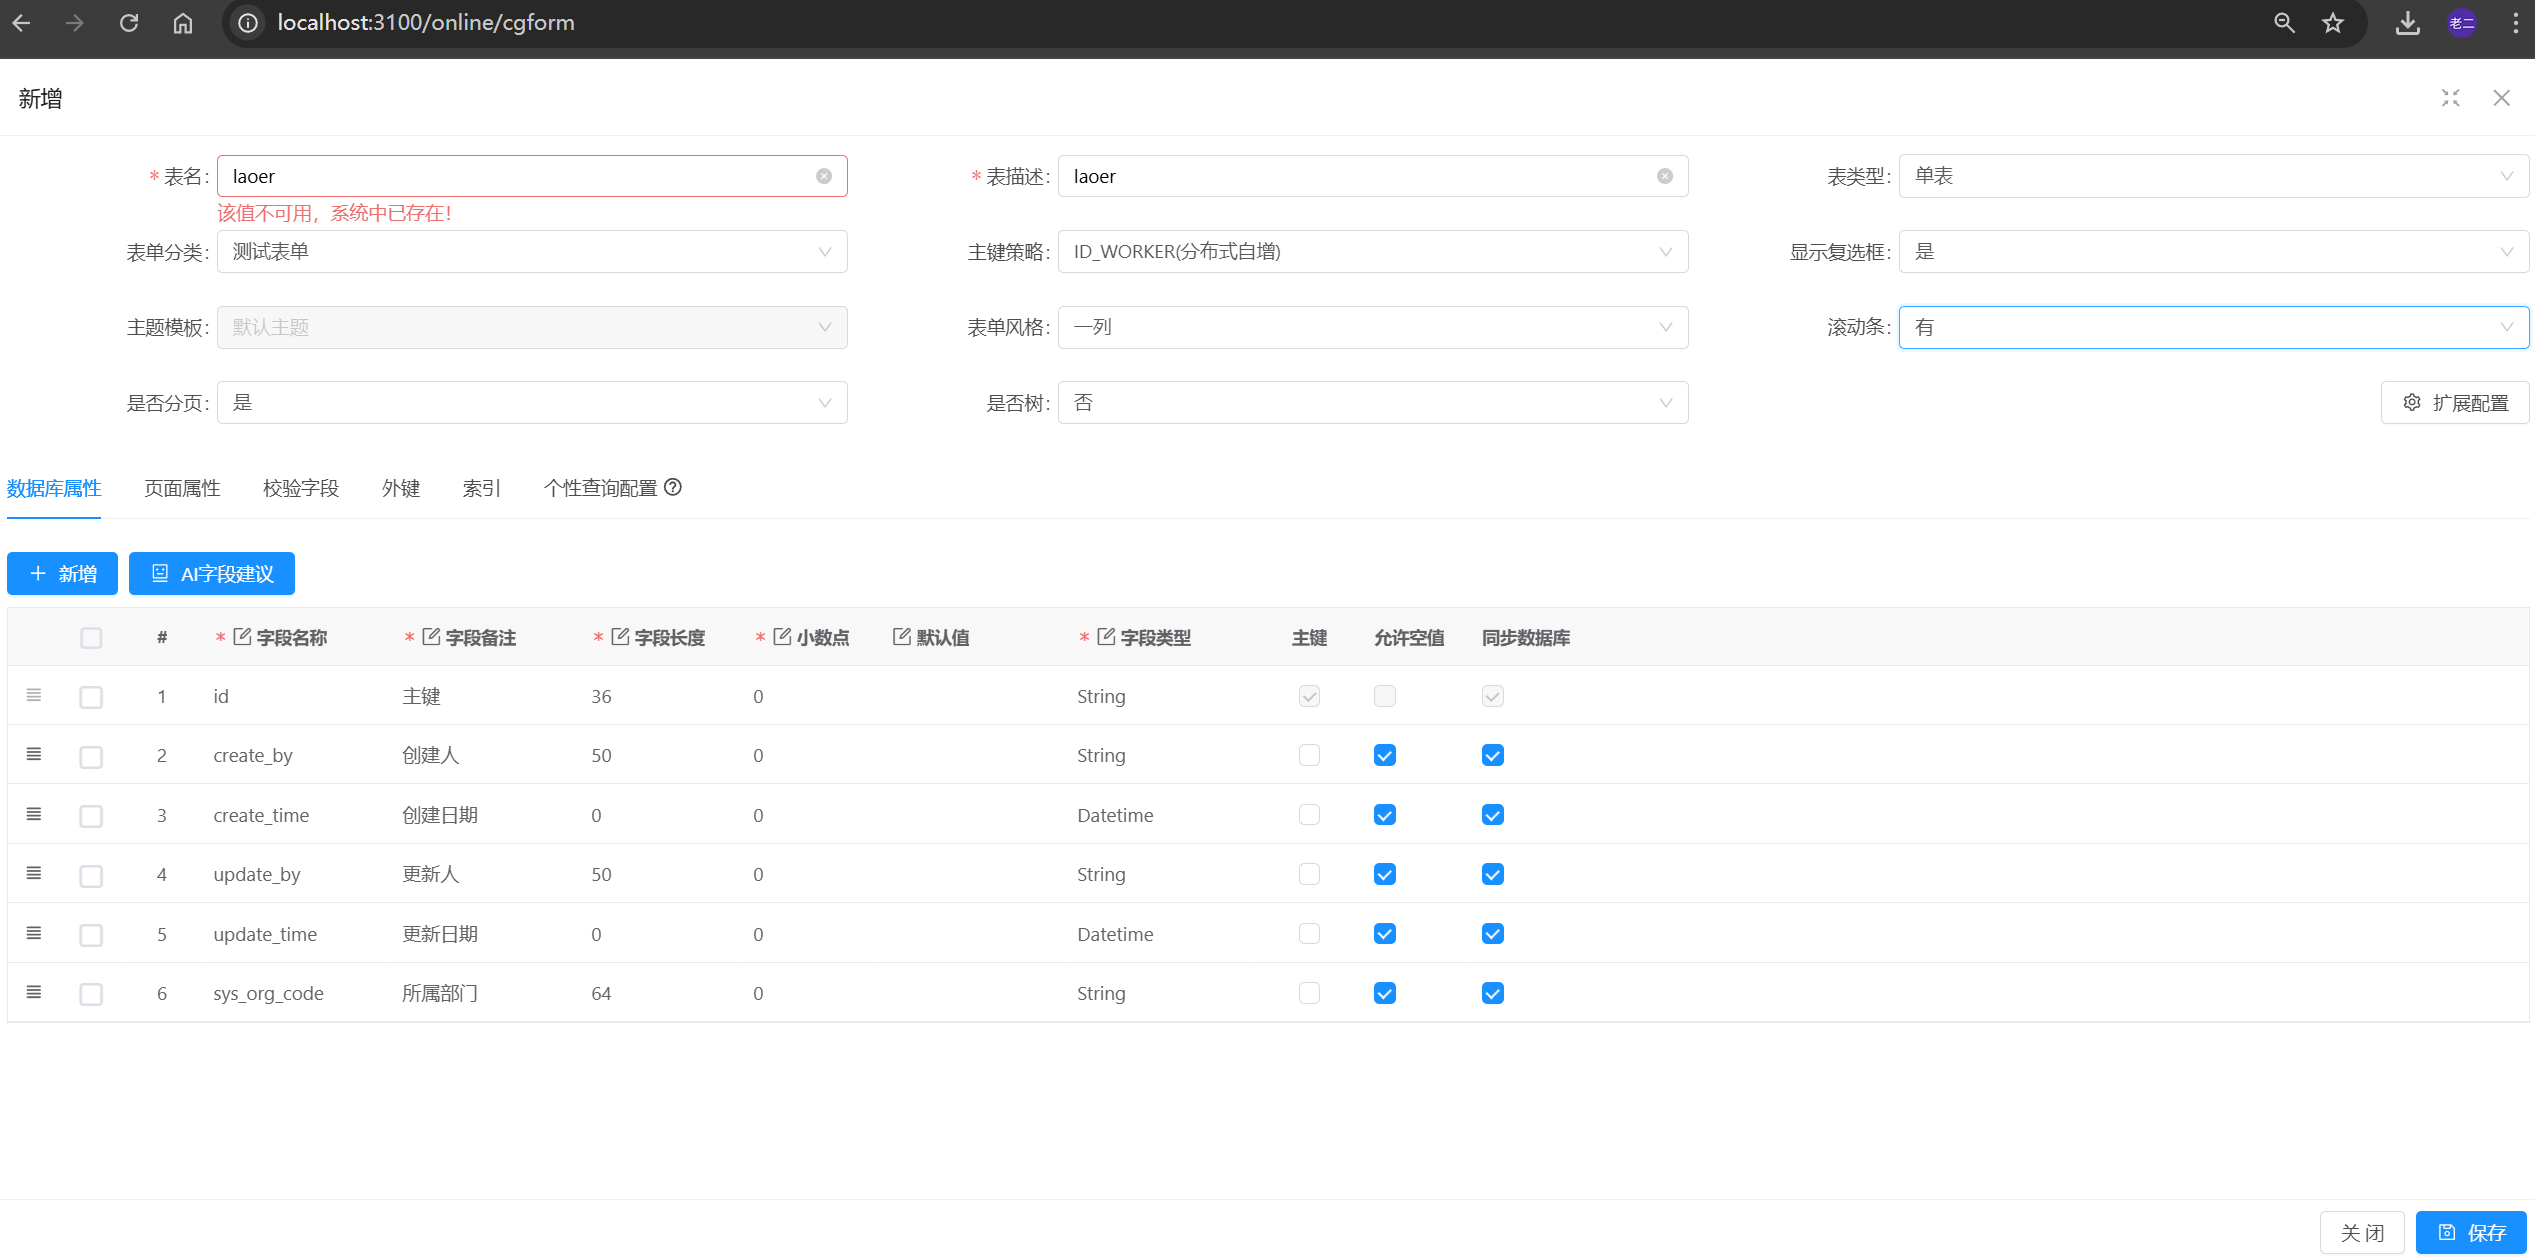Click the AI字段建议 button
Image resolution: width=2535 pixels, height=1260 pixels.
coord(212,574)
